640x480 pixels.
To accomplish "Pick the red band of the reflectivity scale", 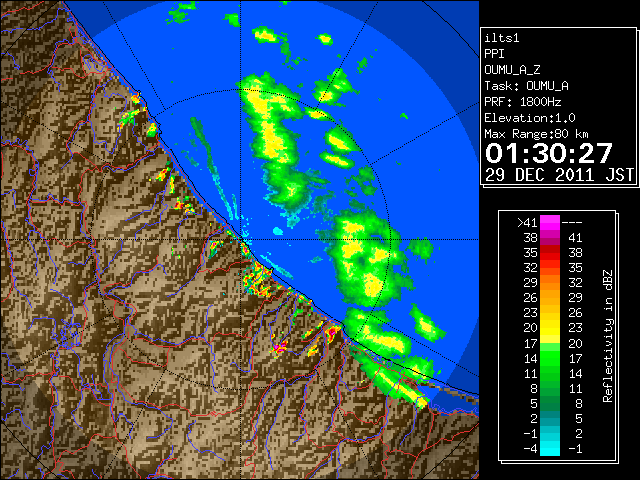I will (x=550, y=252).
